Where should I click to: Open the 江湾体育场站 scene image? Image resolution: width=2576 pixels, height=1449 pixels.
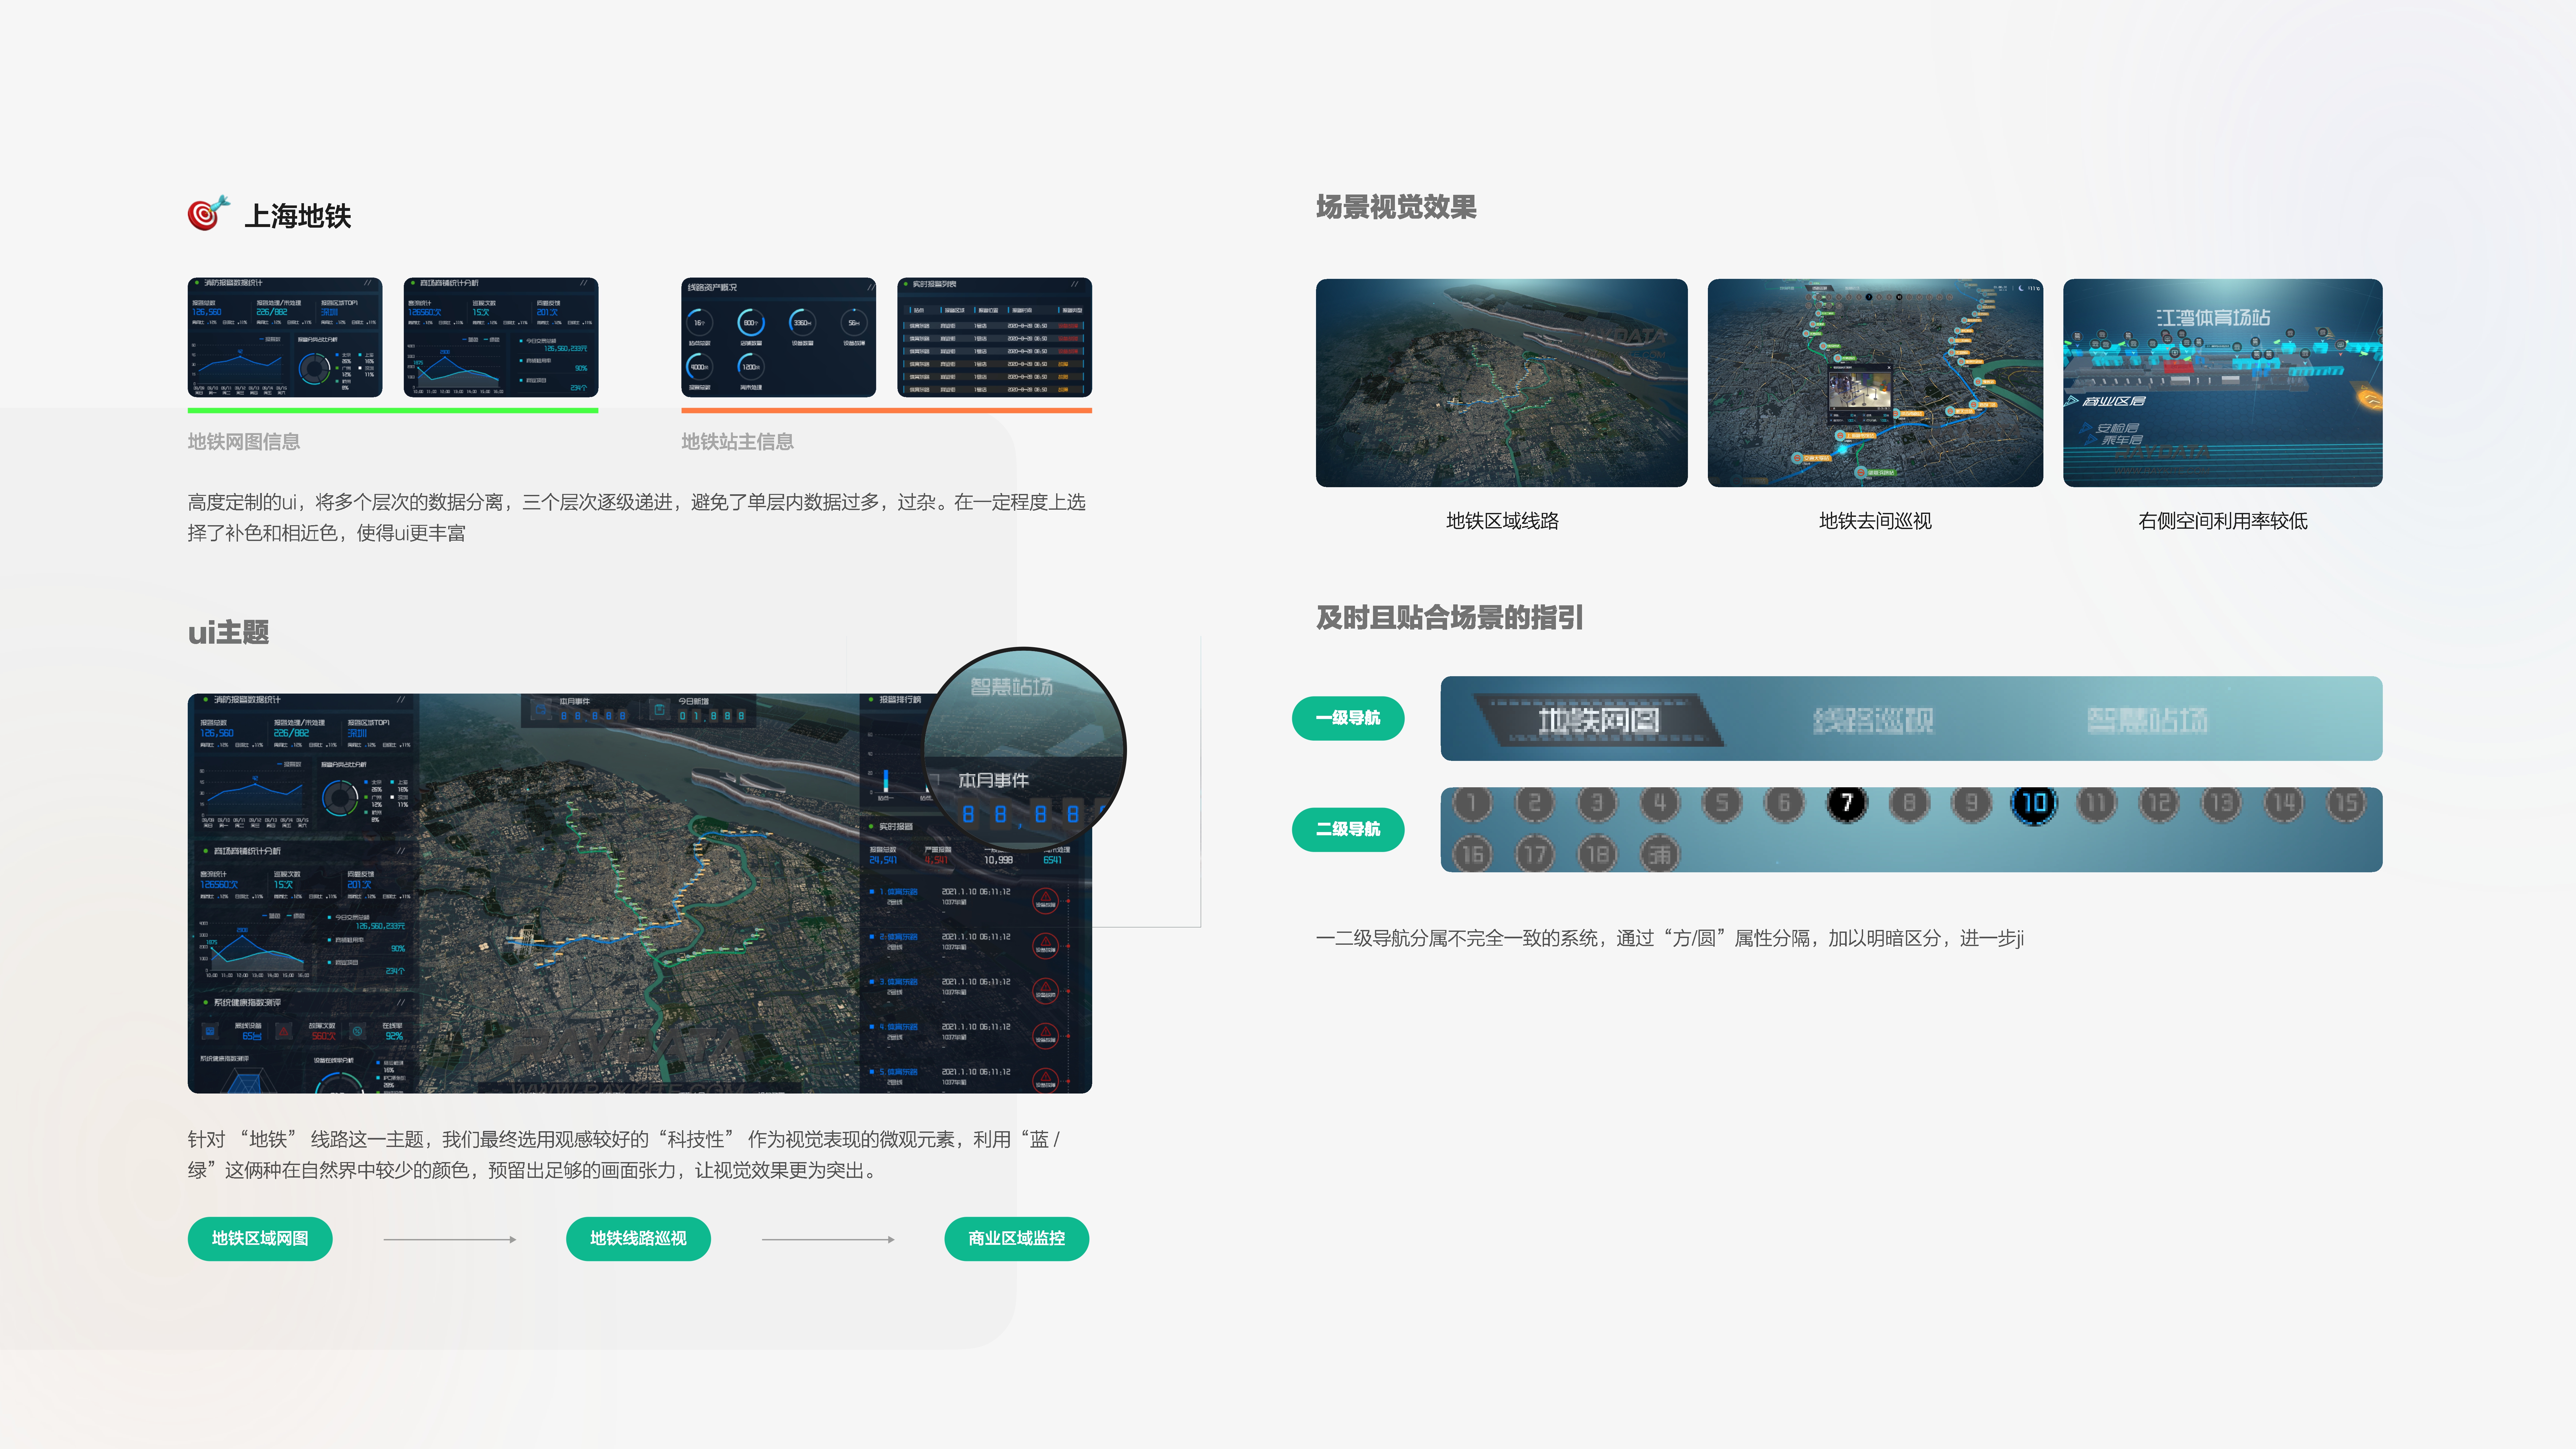tap(2223, 383)
